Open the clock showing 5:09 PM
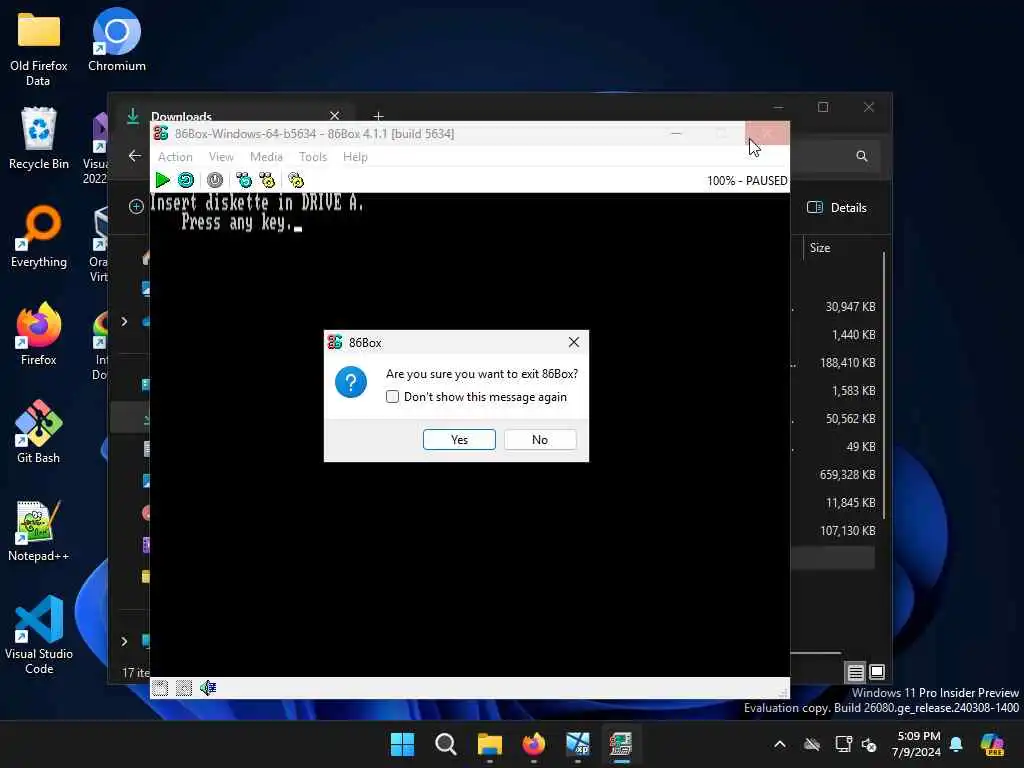The image size is (1024, 768). pyautogui.click(x=917, y=744)
